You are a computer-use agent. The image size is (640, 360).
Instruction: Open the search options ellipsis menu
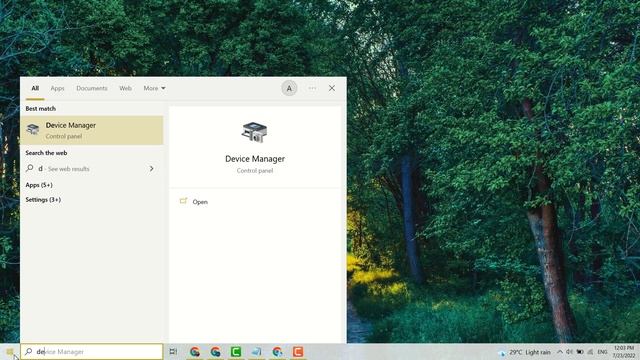coord(312,88)
